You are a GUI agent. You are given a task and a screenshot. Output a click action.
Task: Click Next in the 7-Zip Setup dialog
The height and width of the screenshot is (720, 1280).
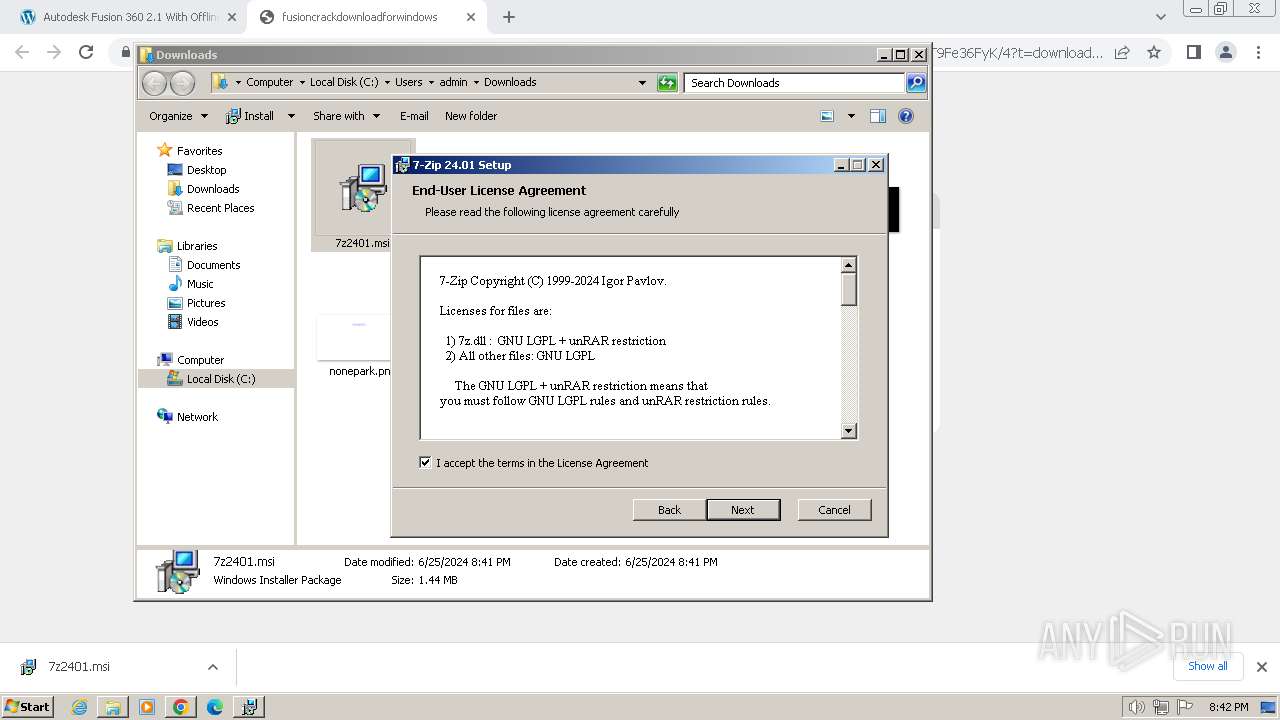tap(743, 510)
